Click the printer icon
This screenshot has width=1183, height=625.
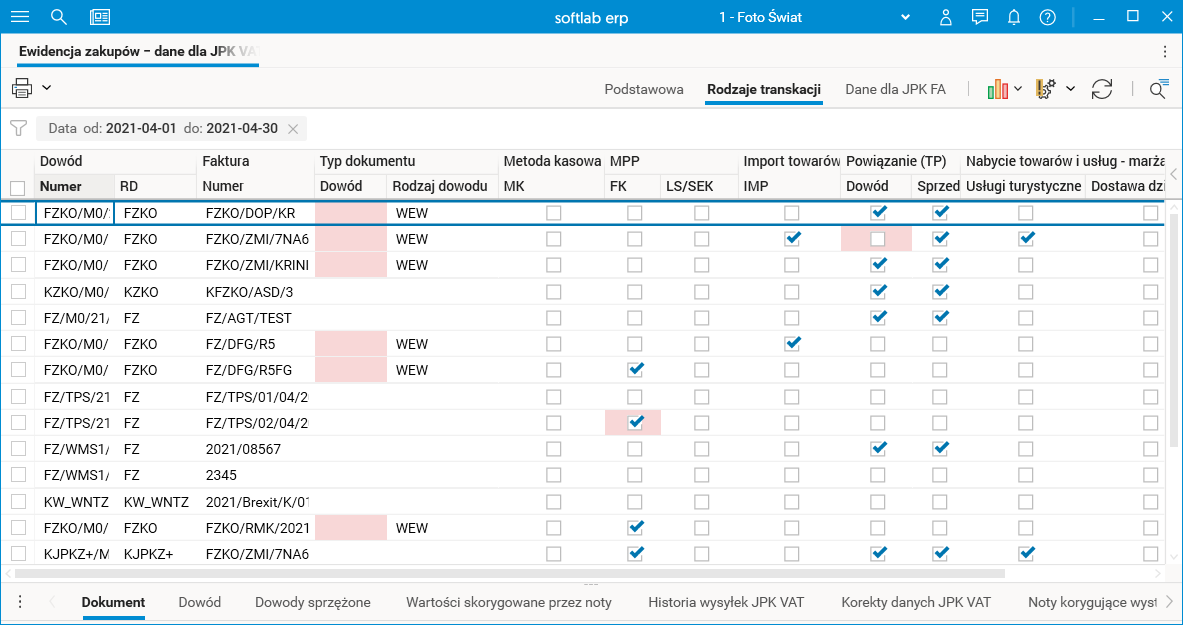pos(22,88)
